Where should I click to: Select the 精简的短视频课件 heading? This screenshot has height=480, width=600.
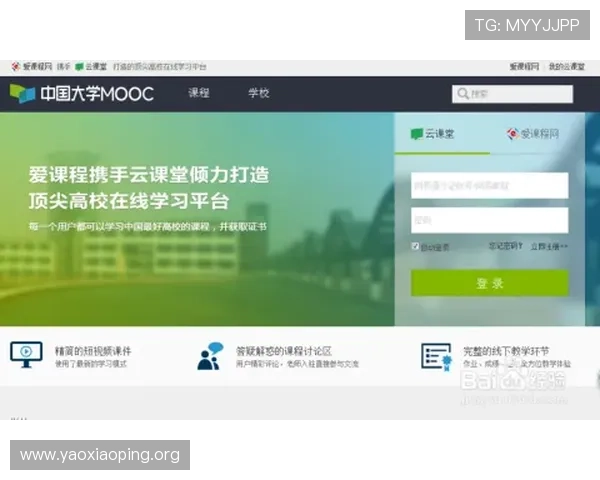[x=93, y=351]
